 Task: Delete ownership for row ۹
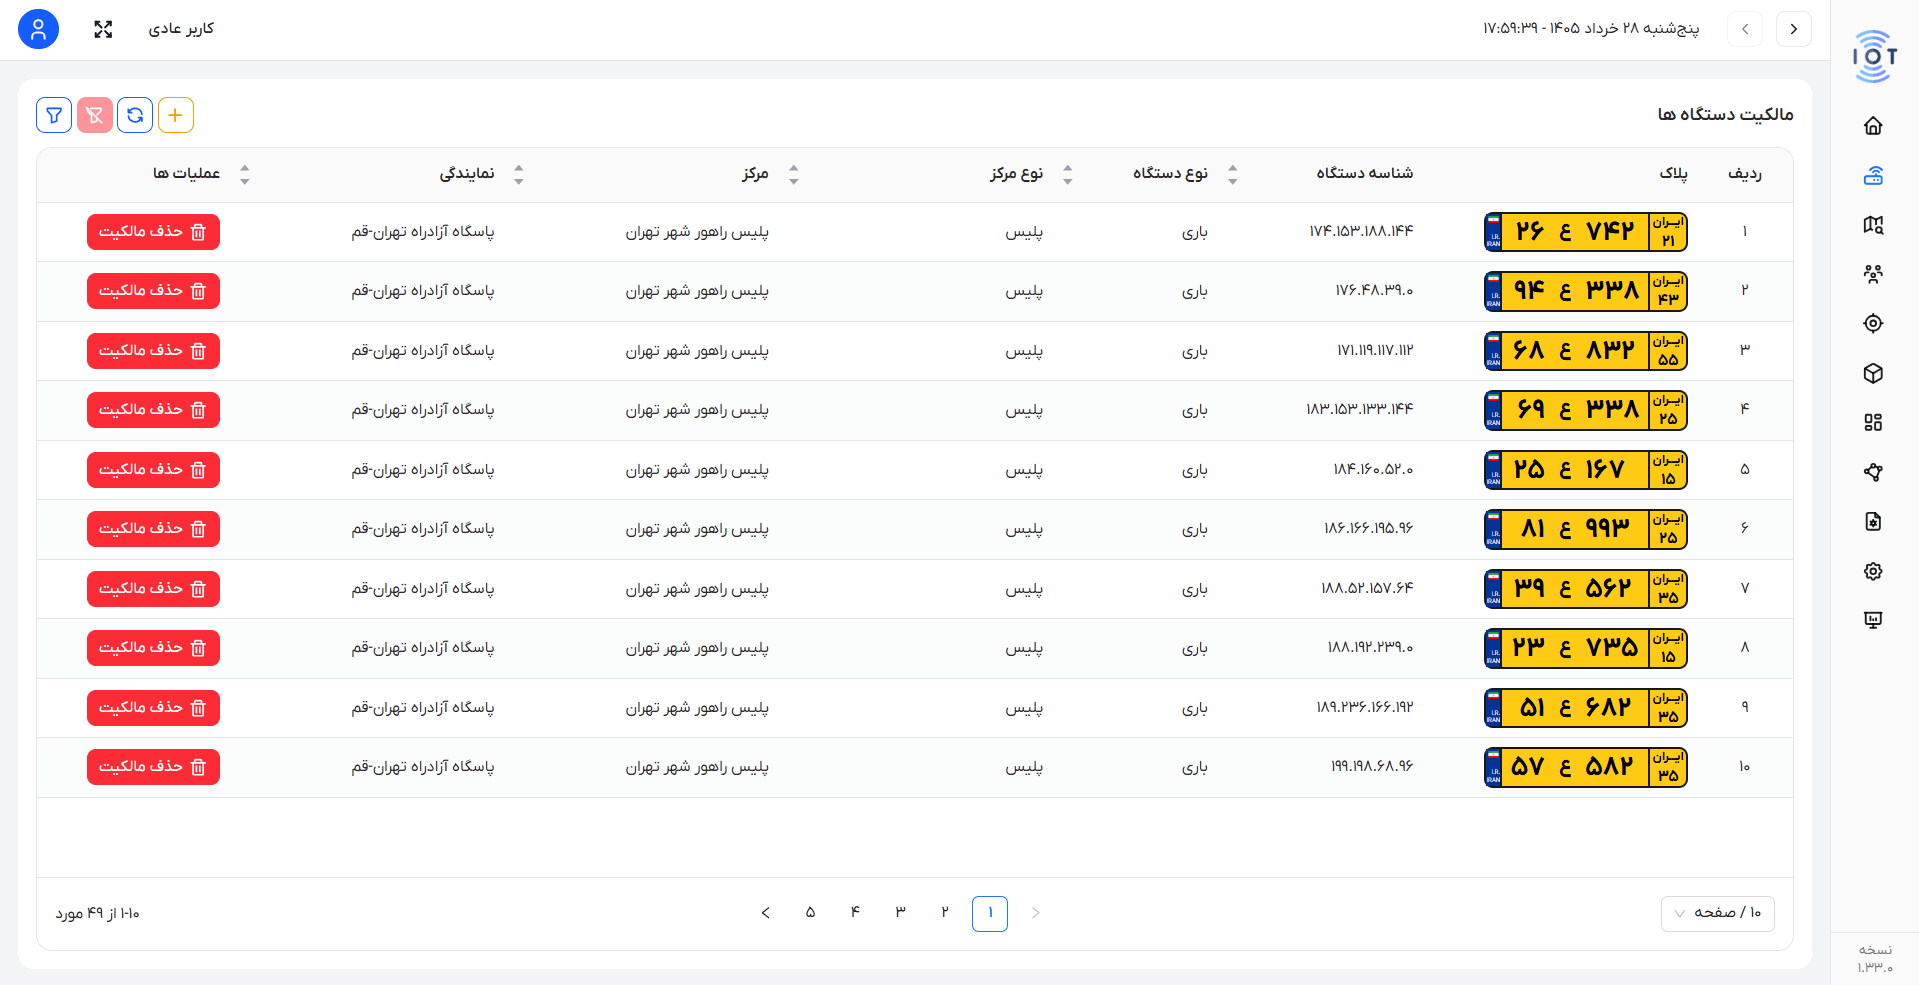[x=153, y=708]
